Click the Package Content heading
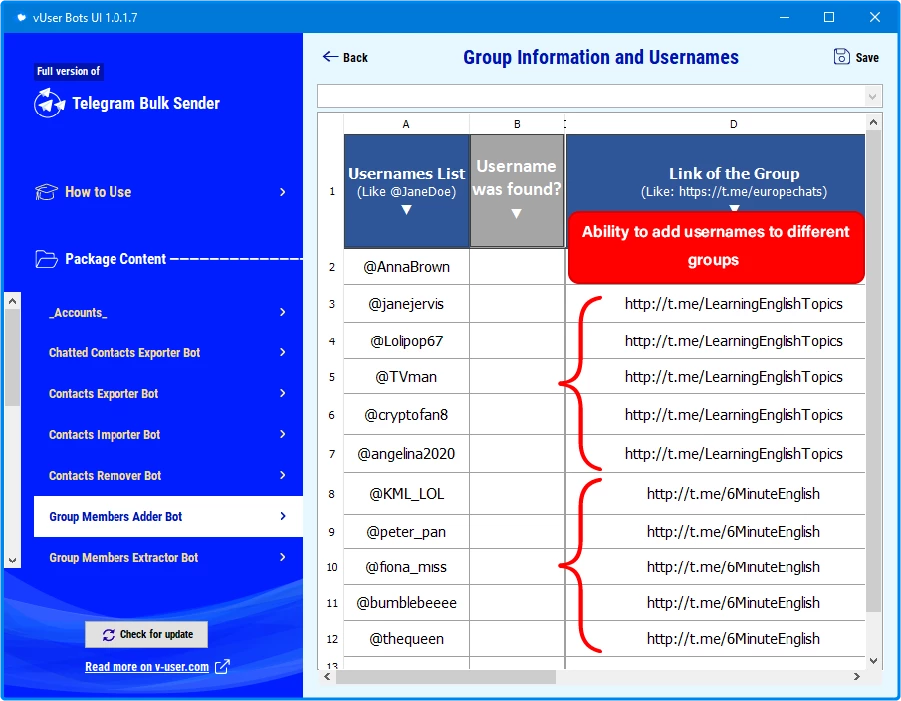This screenshot has width=901, height=701. (115, 259)
